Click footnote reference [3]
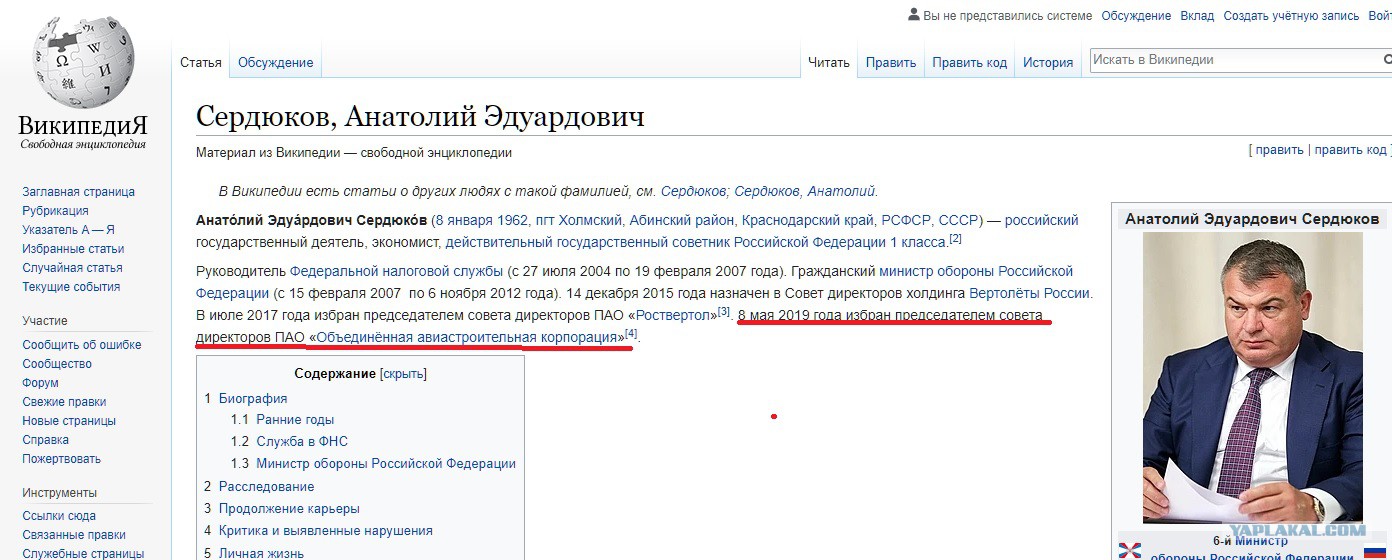 coord(724,311)
